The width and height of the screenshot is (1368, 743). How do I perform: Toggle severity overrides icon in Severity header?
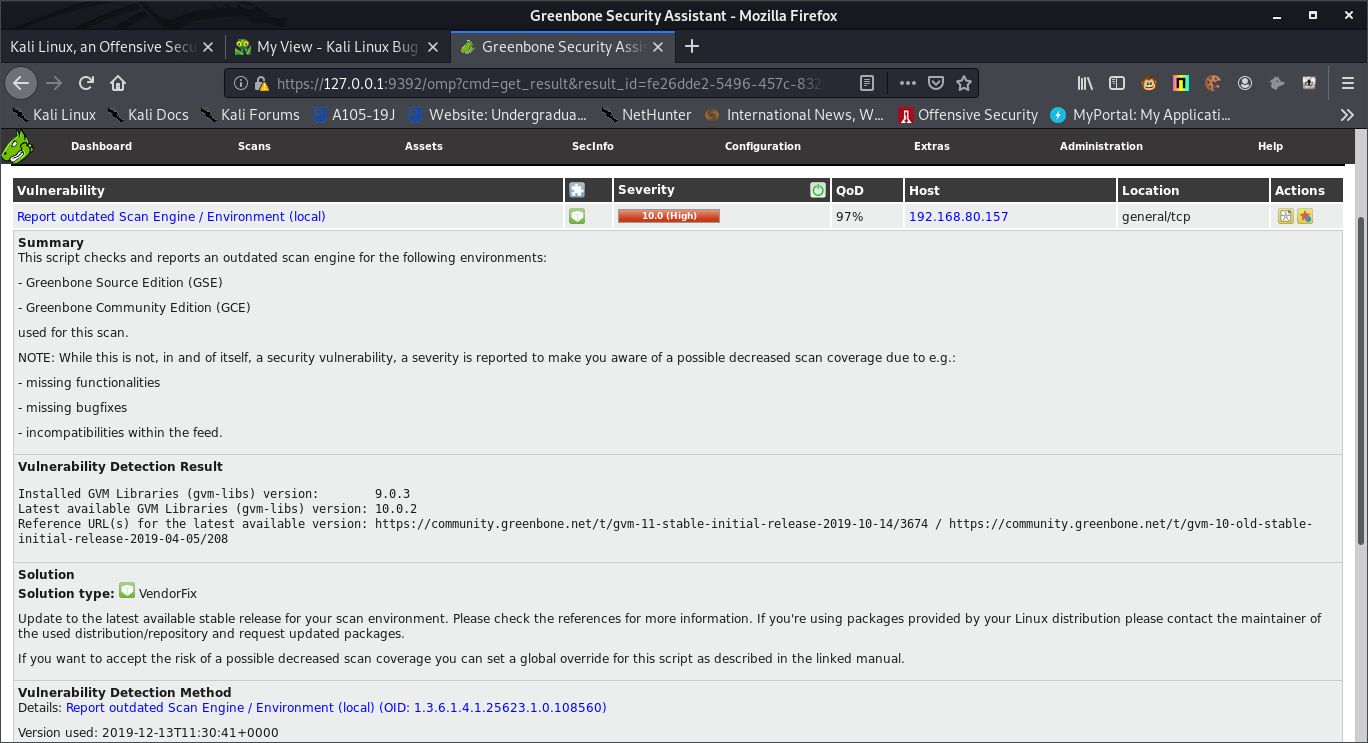coord(817,190)
